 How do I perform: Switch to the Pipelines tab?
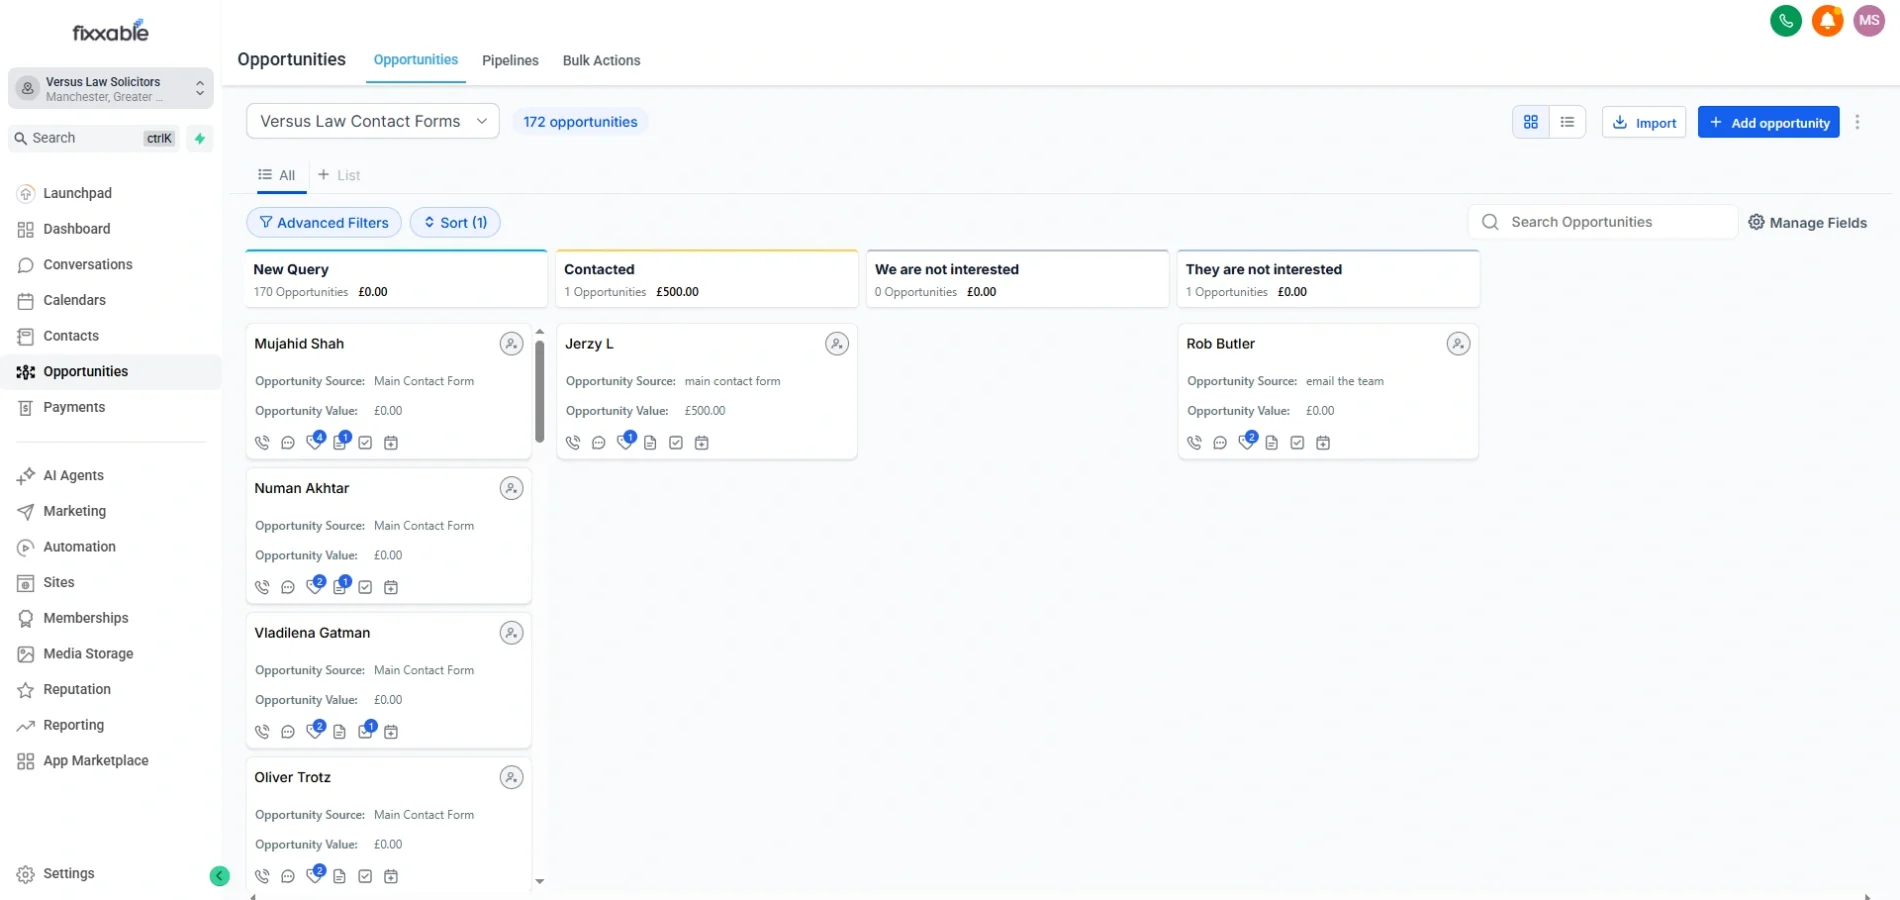510,60
